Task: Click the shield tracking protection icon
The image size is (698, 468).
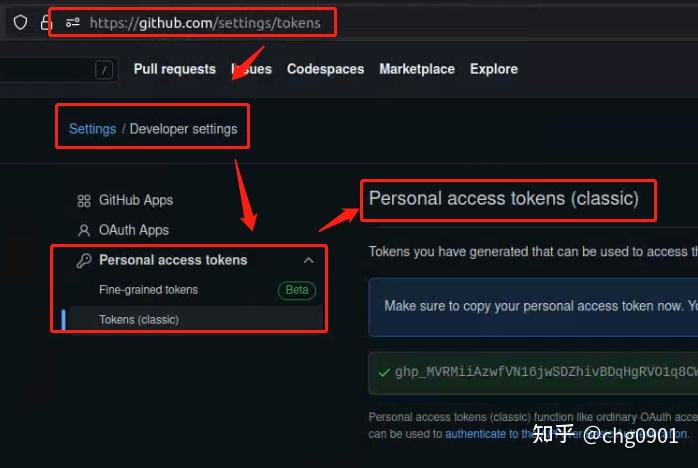Action: [x=20, y=22]
